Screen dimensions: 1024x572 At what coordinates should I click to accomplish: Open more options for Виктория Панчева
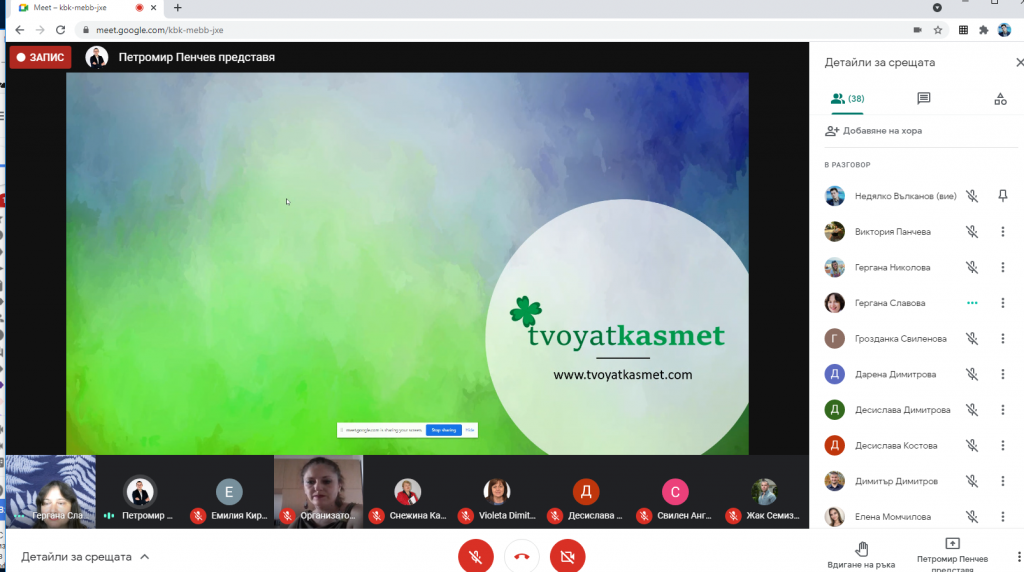[x=1002, y=232]
